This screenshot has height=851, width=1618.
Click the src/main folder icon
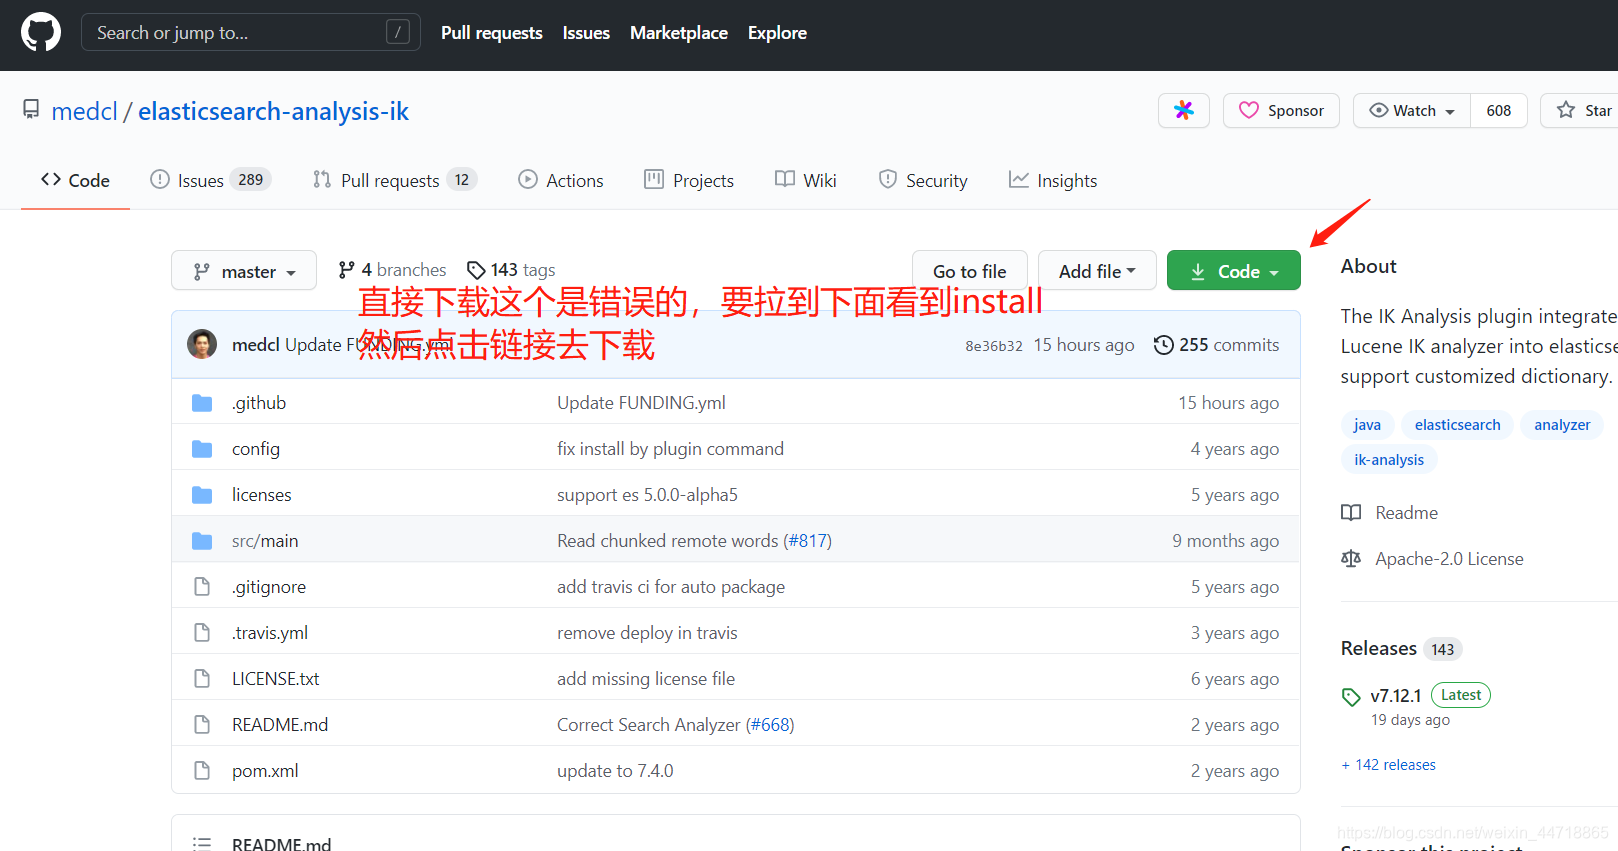[x=202, y=541]
